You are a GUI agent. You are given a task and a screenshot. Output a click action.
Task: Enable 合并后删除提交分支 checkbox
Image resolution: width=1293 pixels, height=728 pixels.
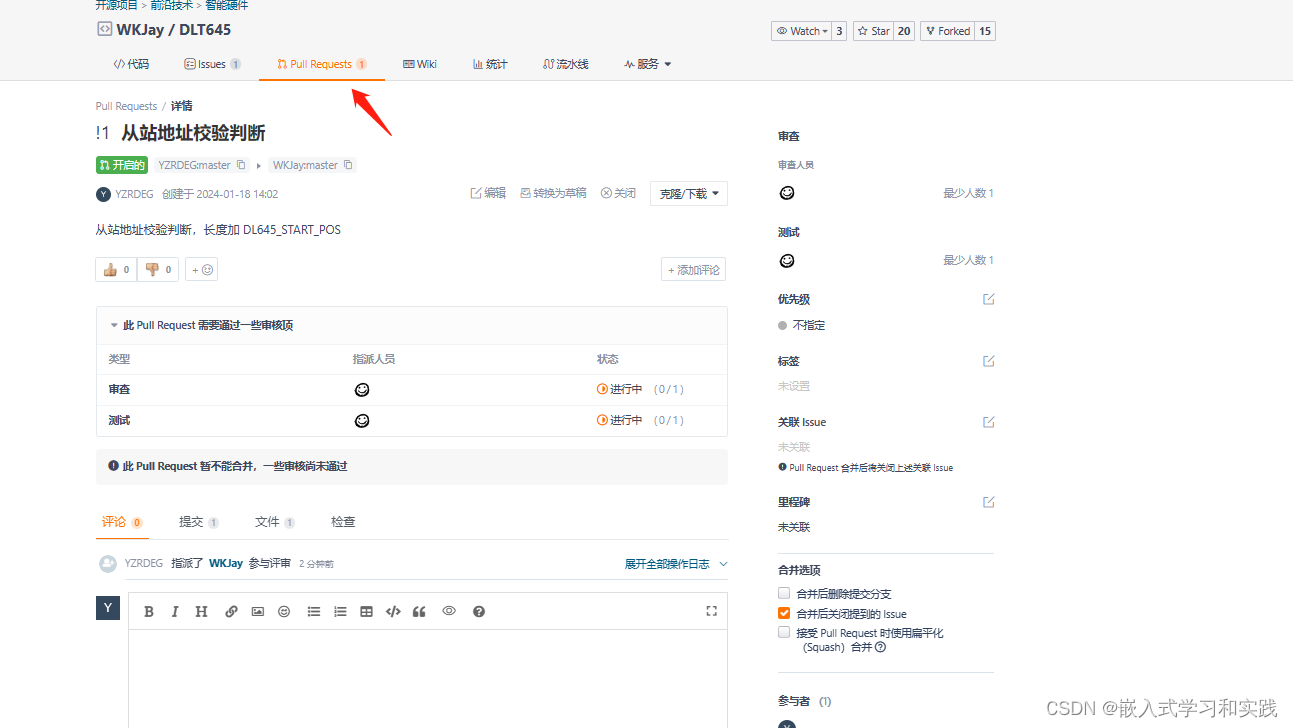click(784, 594)
